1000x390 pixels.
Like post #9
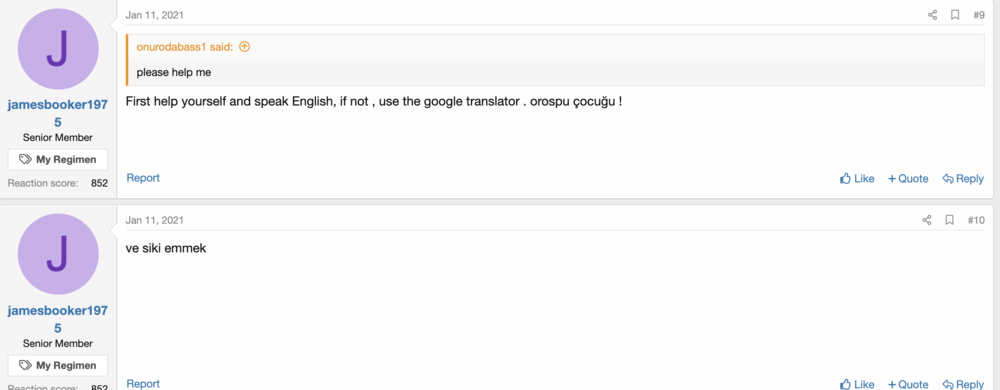(857, 178)
